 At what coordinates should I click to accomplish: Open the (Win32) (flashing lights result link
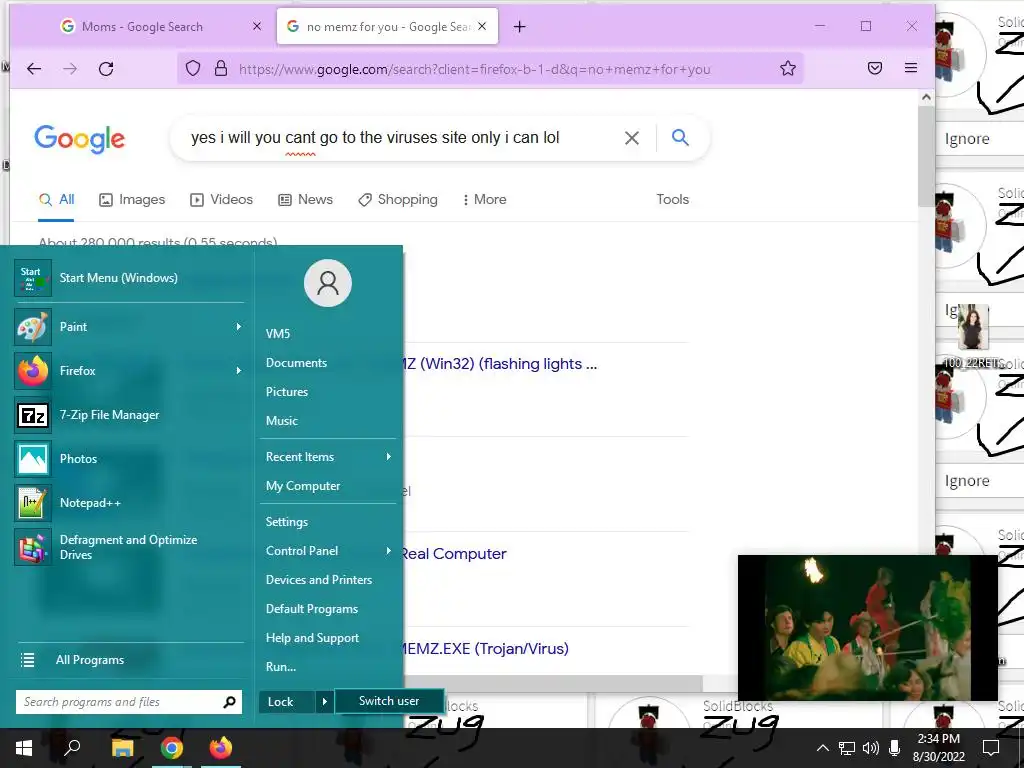click(500, 364)
